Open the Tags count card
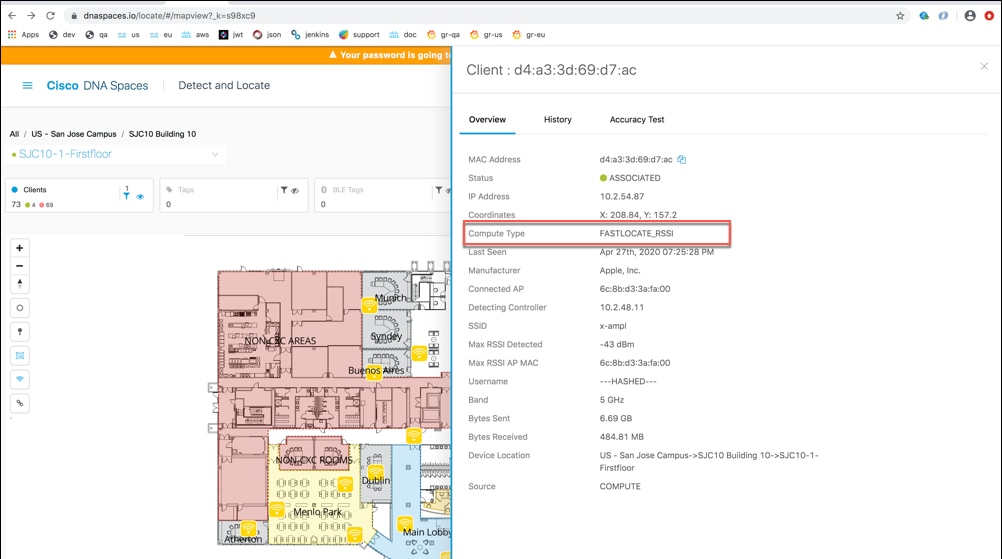 pos(233,195)
